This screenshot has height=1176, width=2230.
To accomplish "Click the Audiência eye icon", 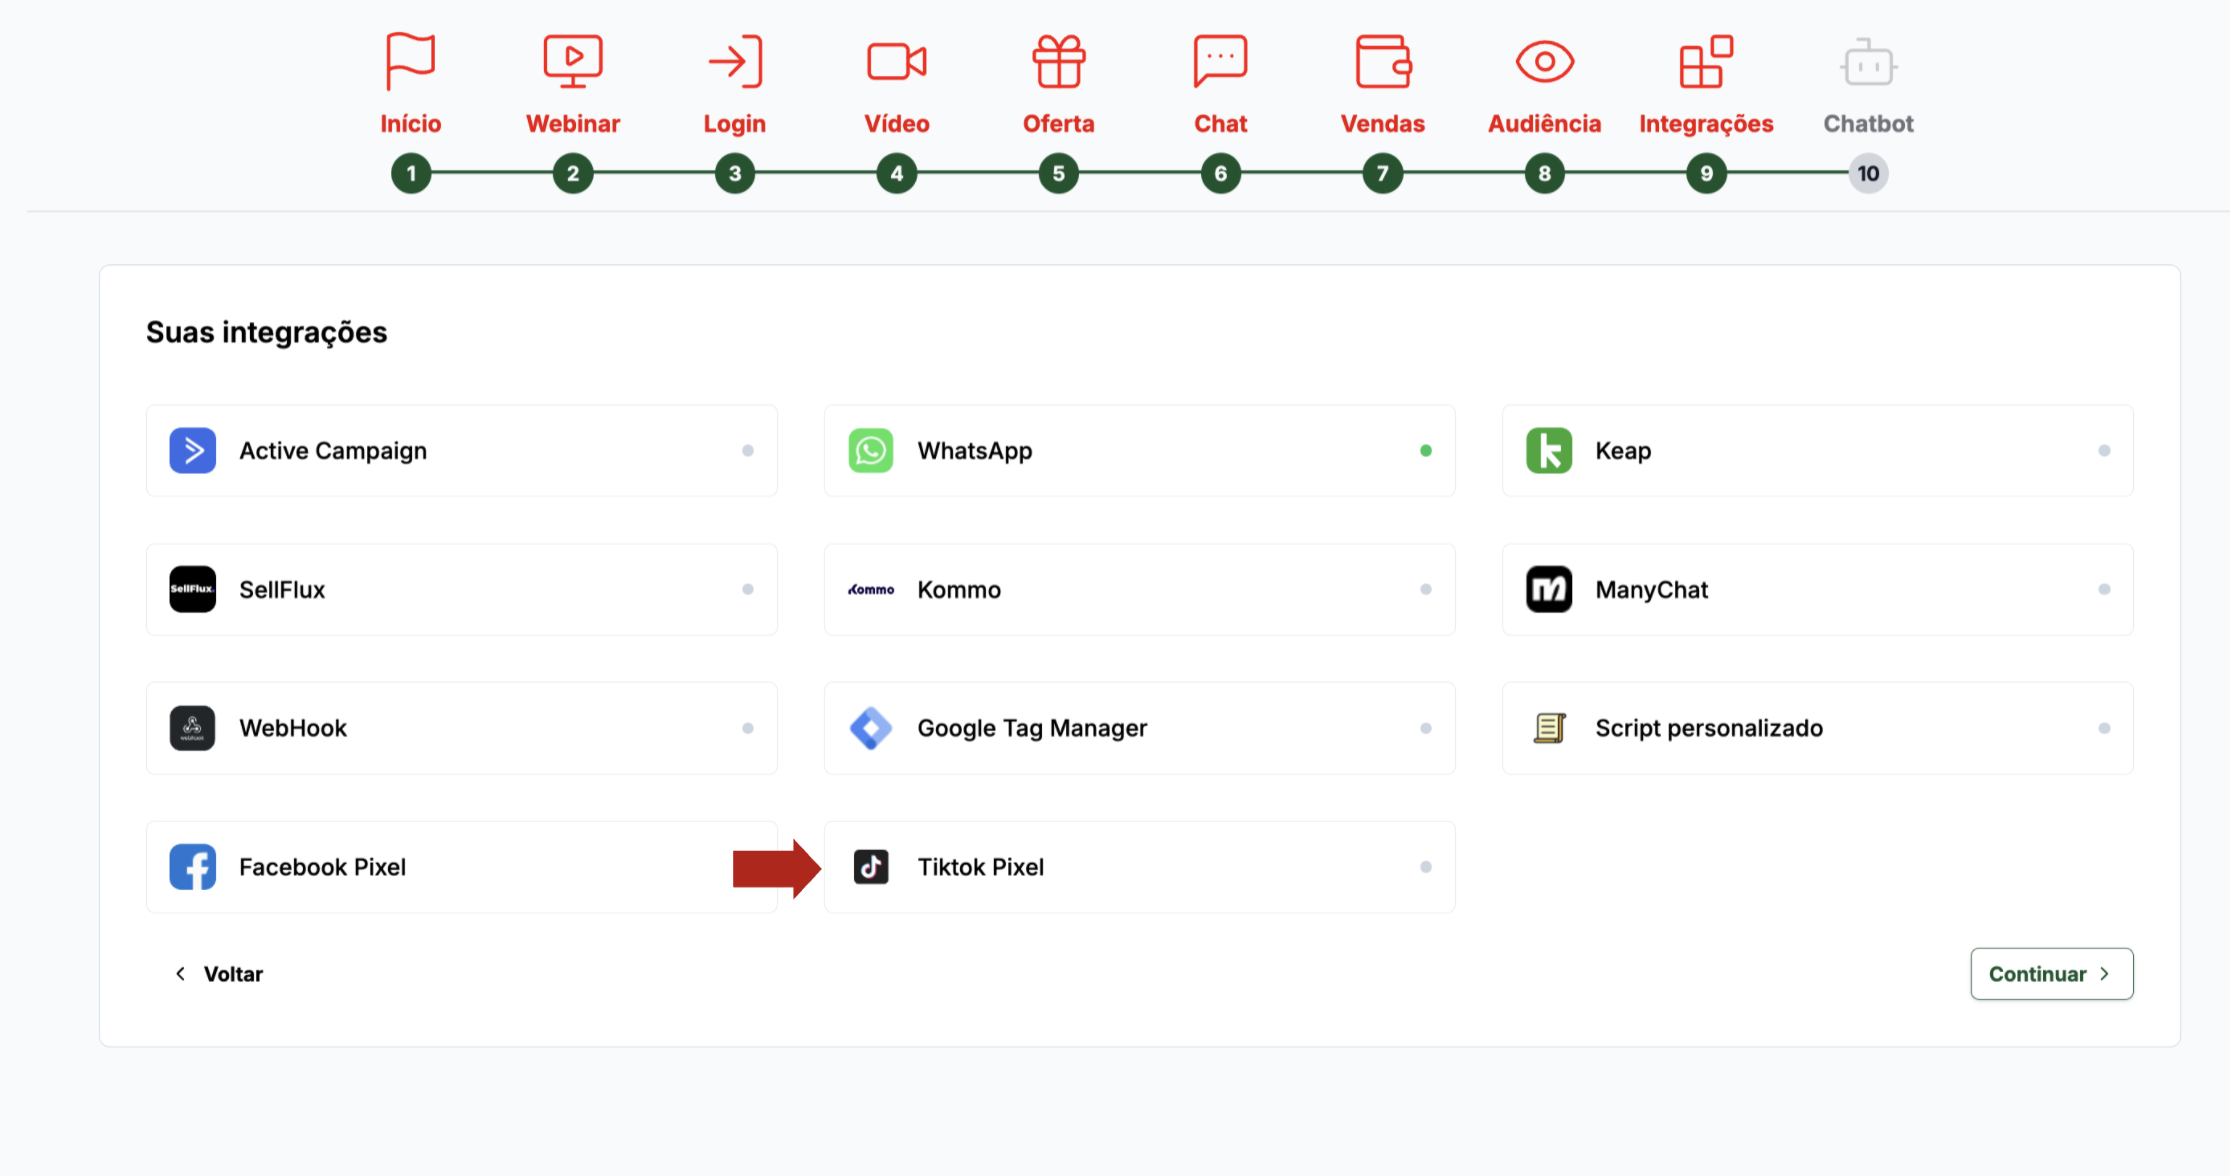I will [x=1544, y=61].
